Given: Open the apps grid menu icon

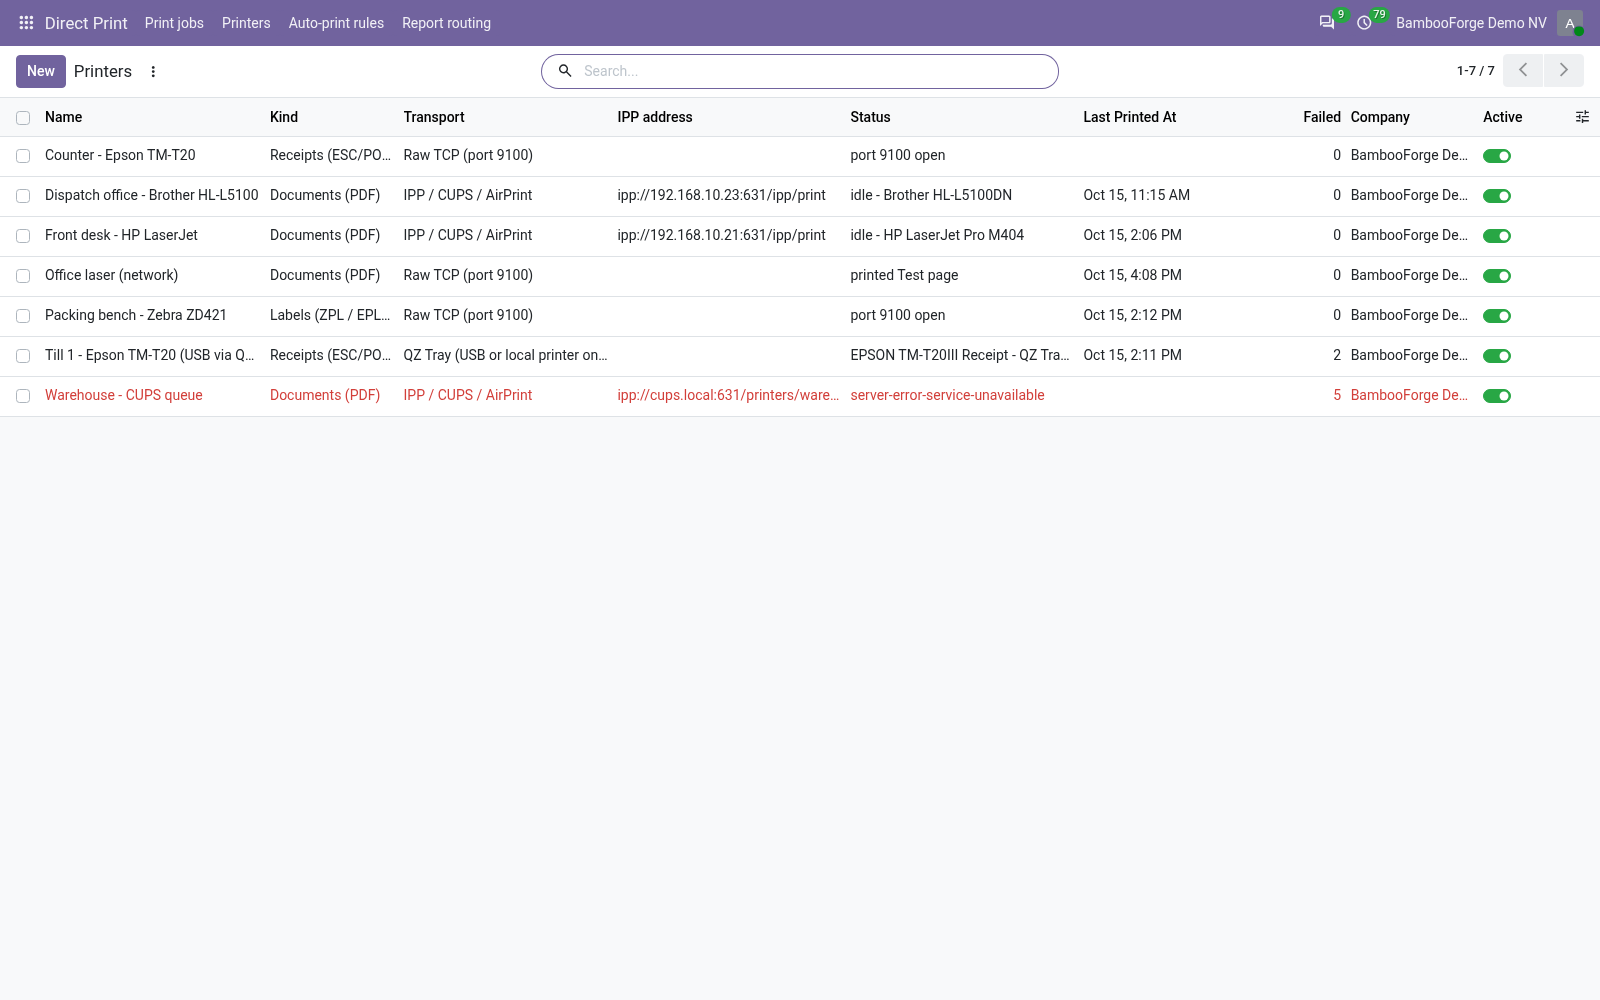Looking at the screenshot, I should [26, 23].
